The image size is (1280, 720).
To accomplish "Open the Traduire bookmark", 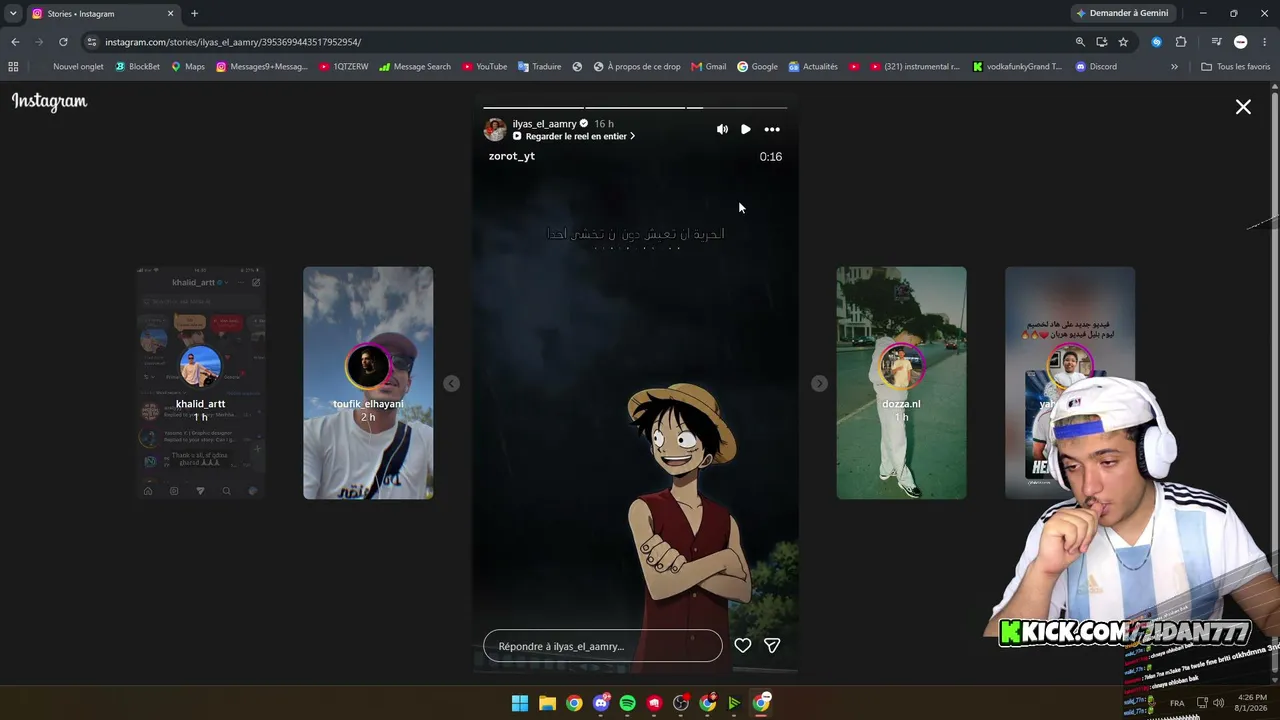I will [539, 67].
